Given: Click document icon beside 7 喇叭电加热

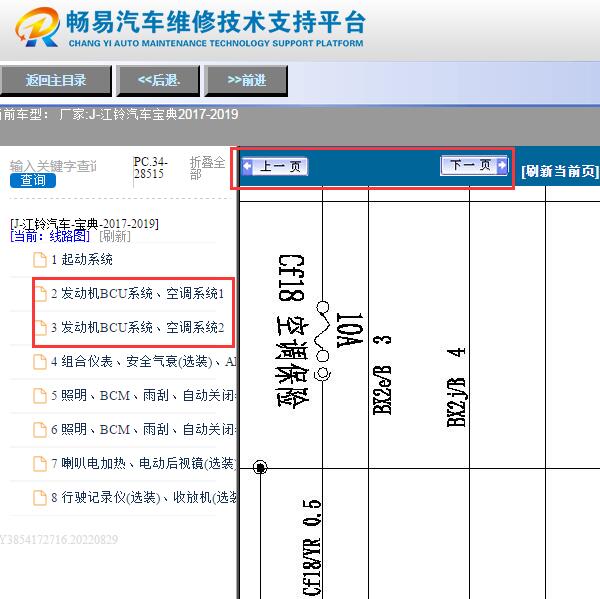Looking at the screenshot, I should [x=40, y=464].
